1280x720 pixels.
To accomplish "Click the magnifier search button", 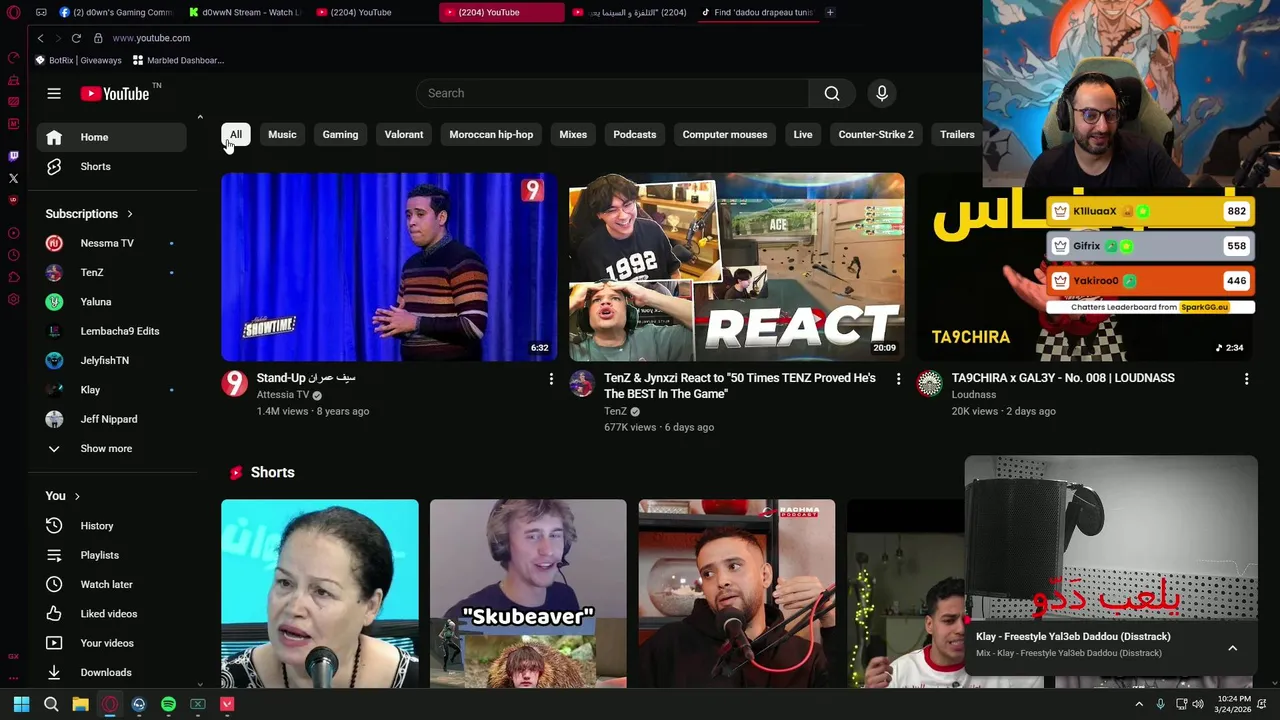I will click(x=832, y=93).
